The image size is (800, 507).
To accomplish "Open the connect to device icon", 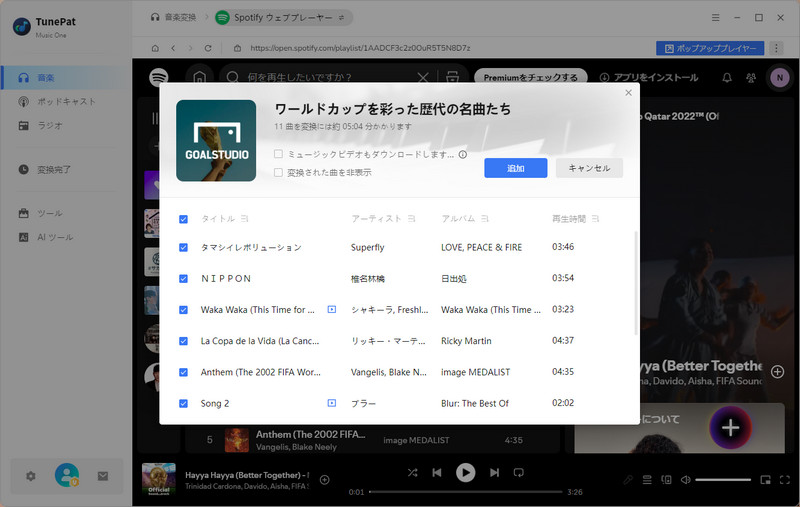I will [666, 479].
